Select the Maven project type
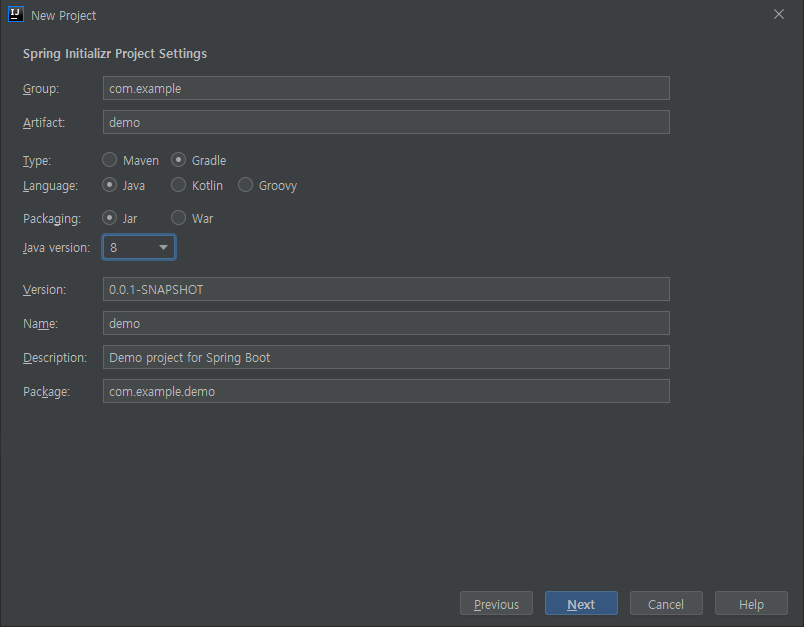Image resolution: width=804 pixels, height=627 pixels. (x=130, y=160)
